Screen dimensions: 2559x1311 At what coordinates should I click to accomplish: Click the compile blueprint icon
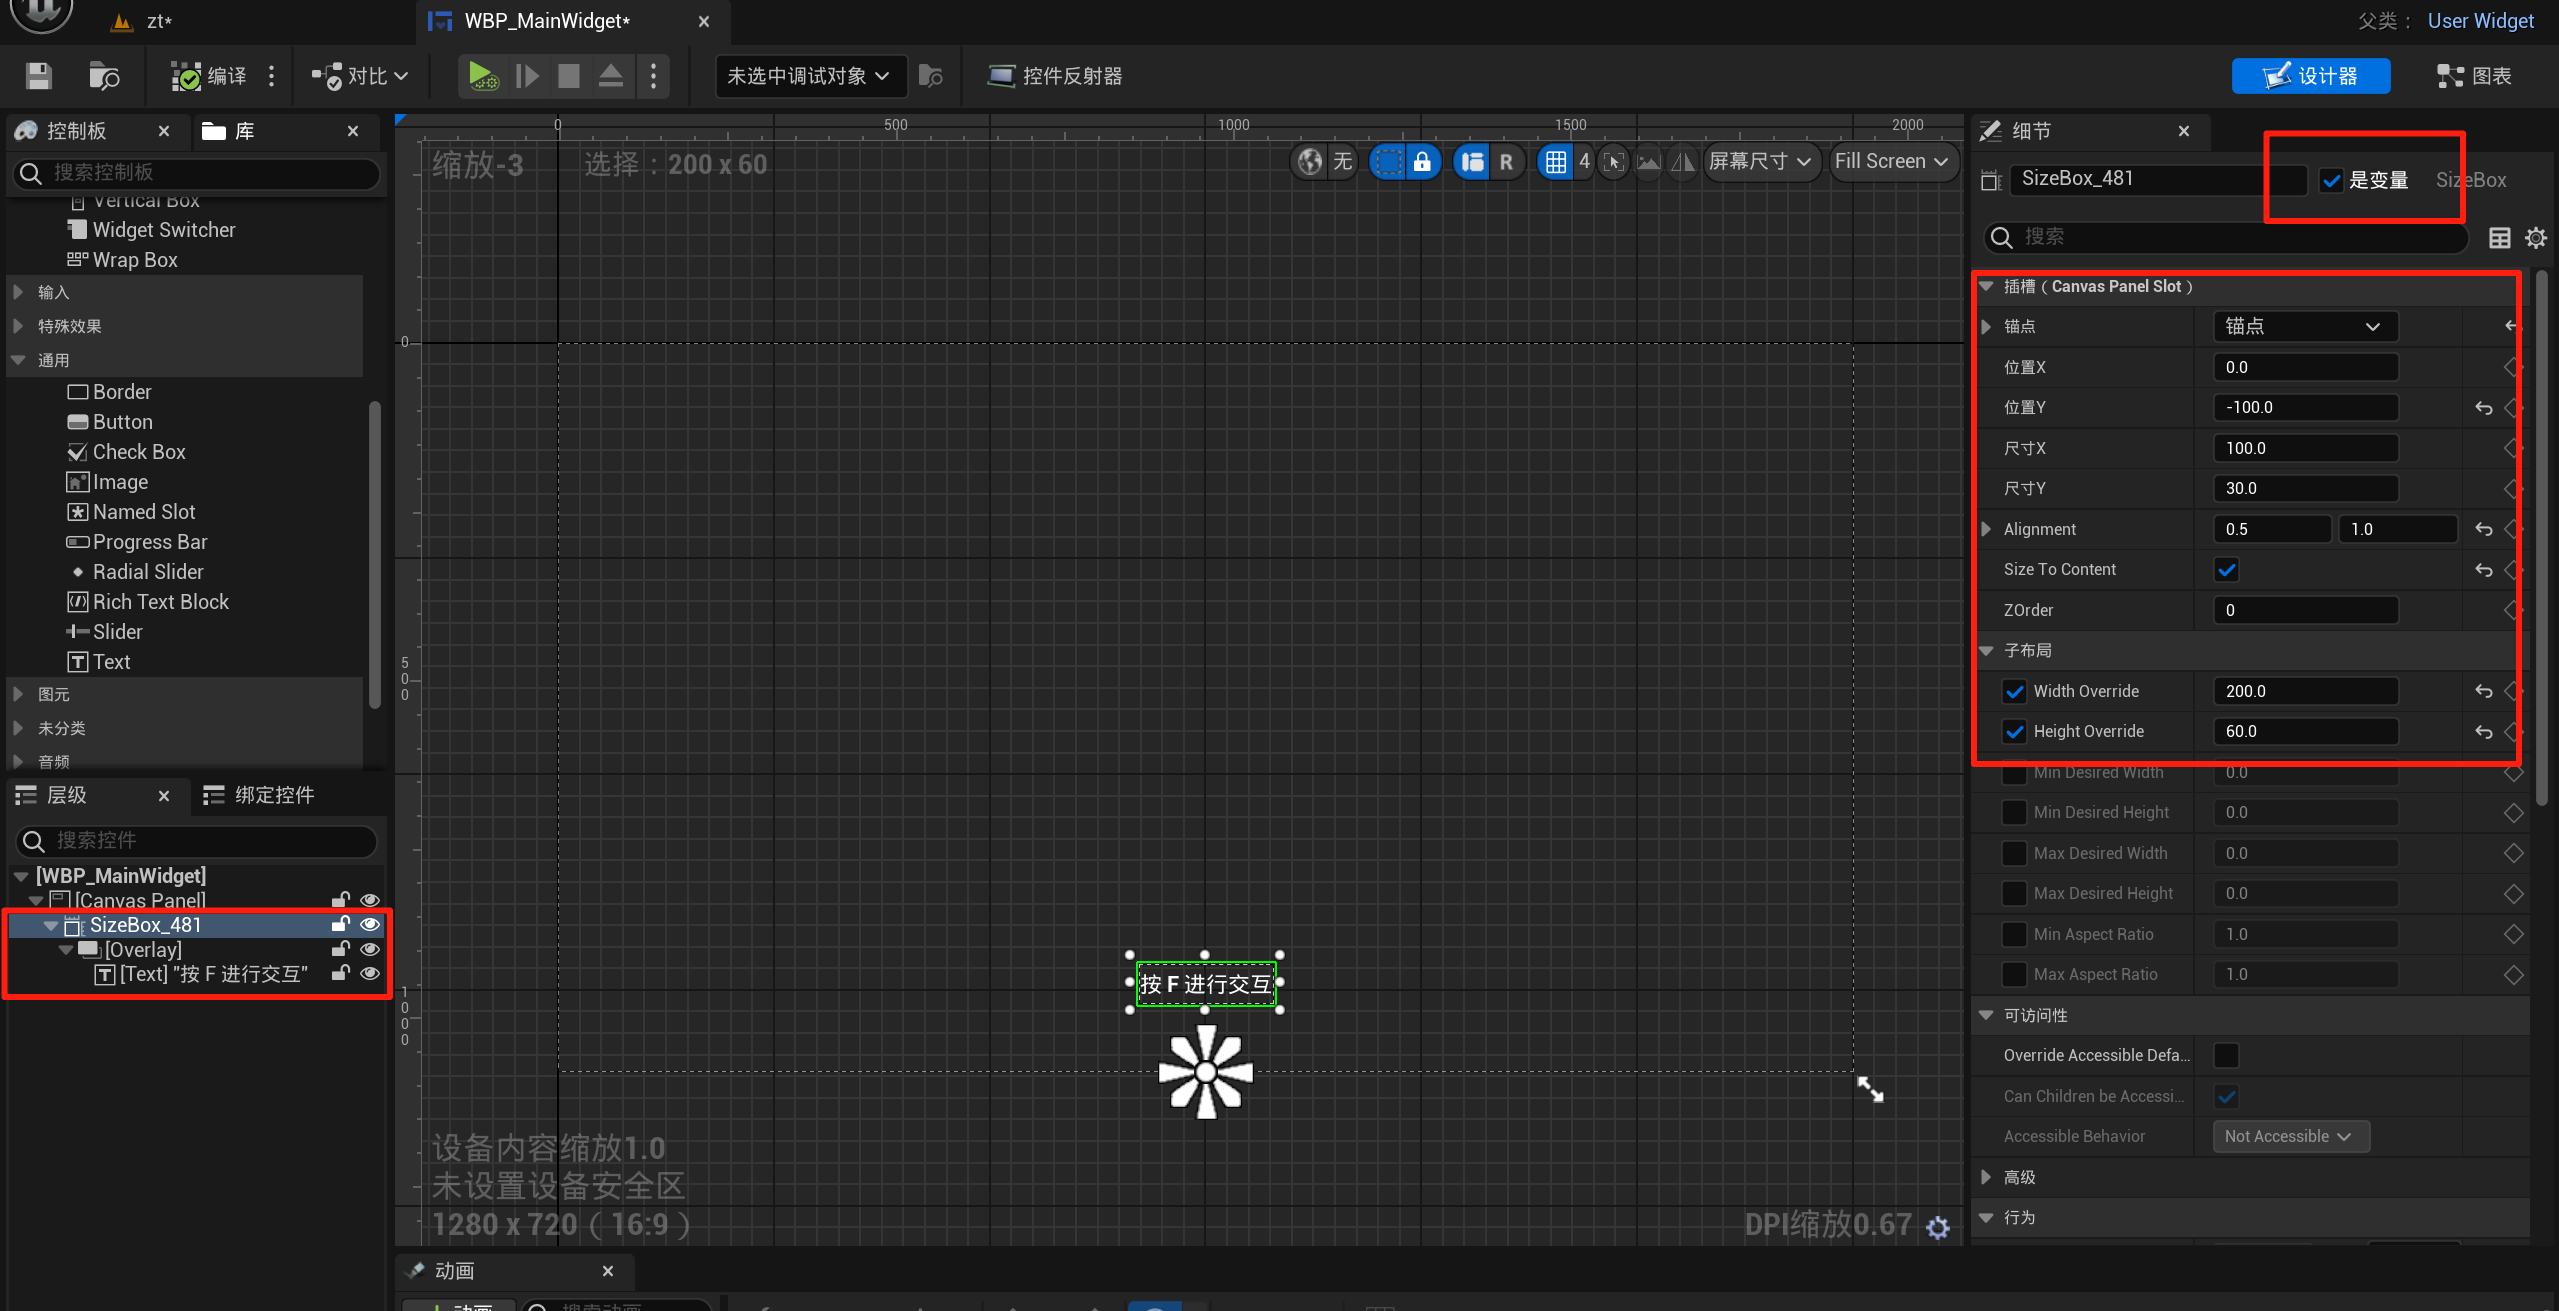click(x=186, y=76)
